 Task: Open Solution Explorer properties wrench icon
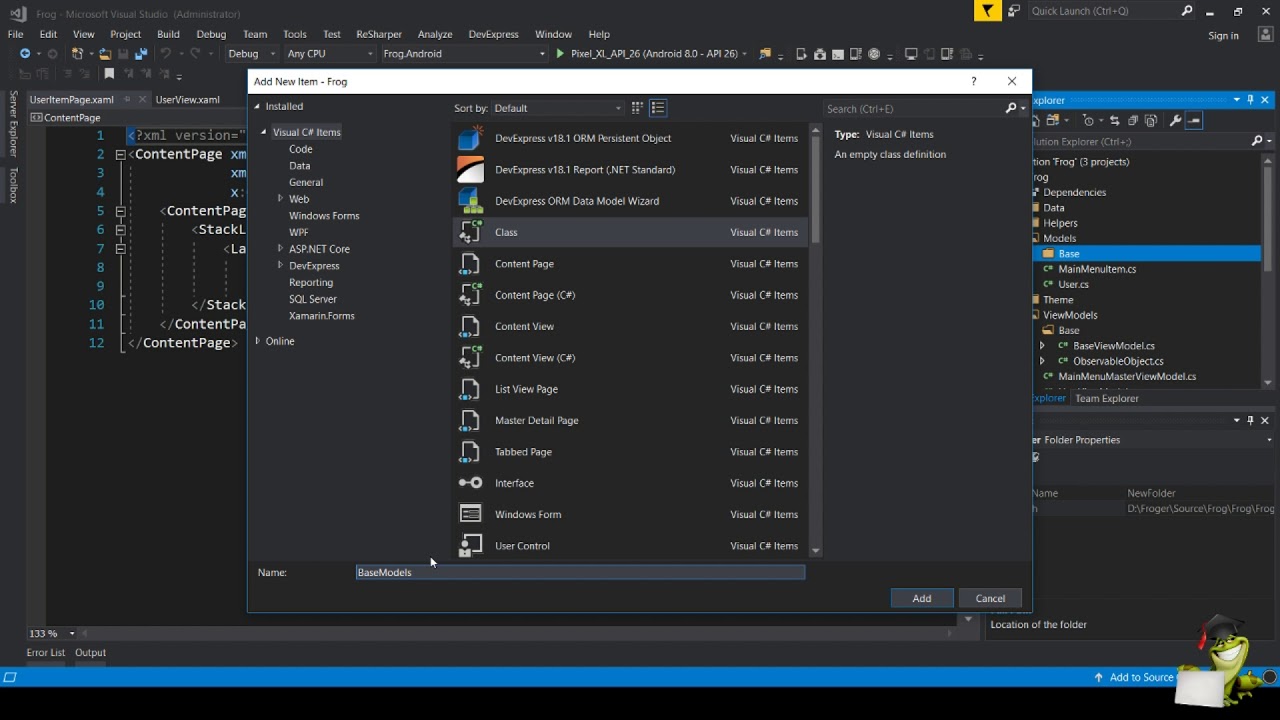(x=1175, y=120)
